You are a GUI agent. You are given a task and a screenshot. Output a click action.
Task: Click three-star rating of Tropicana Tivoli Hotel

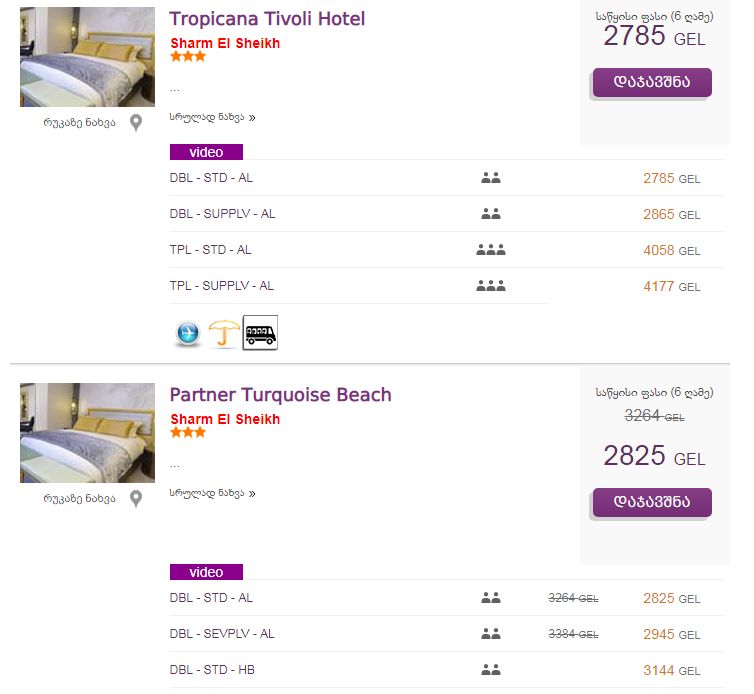click(188, 57)
